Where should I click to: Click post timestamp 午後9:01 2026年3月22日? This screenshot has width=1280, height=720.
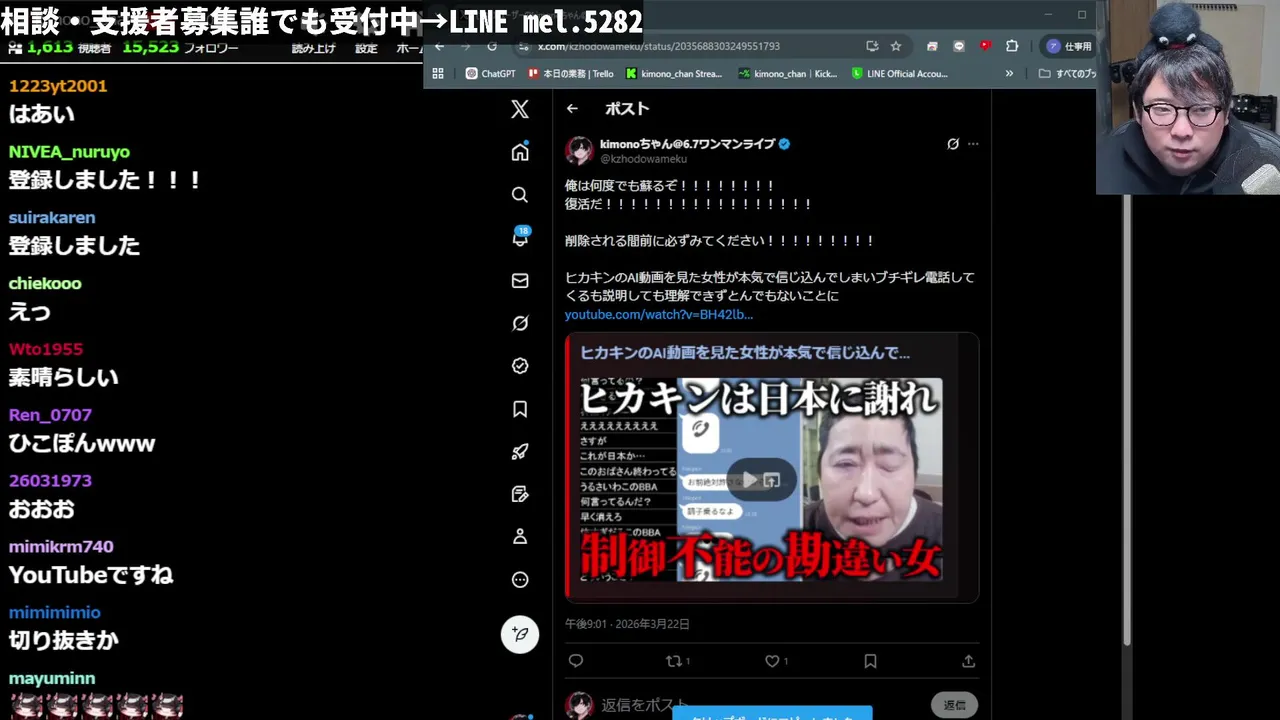(627, 623)
